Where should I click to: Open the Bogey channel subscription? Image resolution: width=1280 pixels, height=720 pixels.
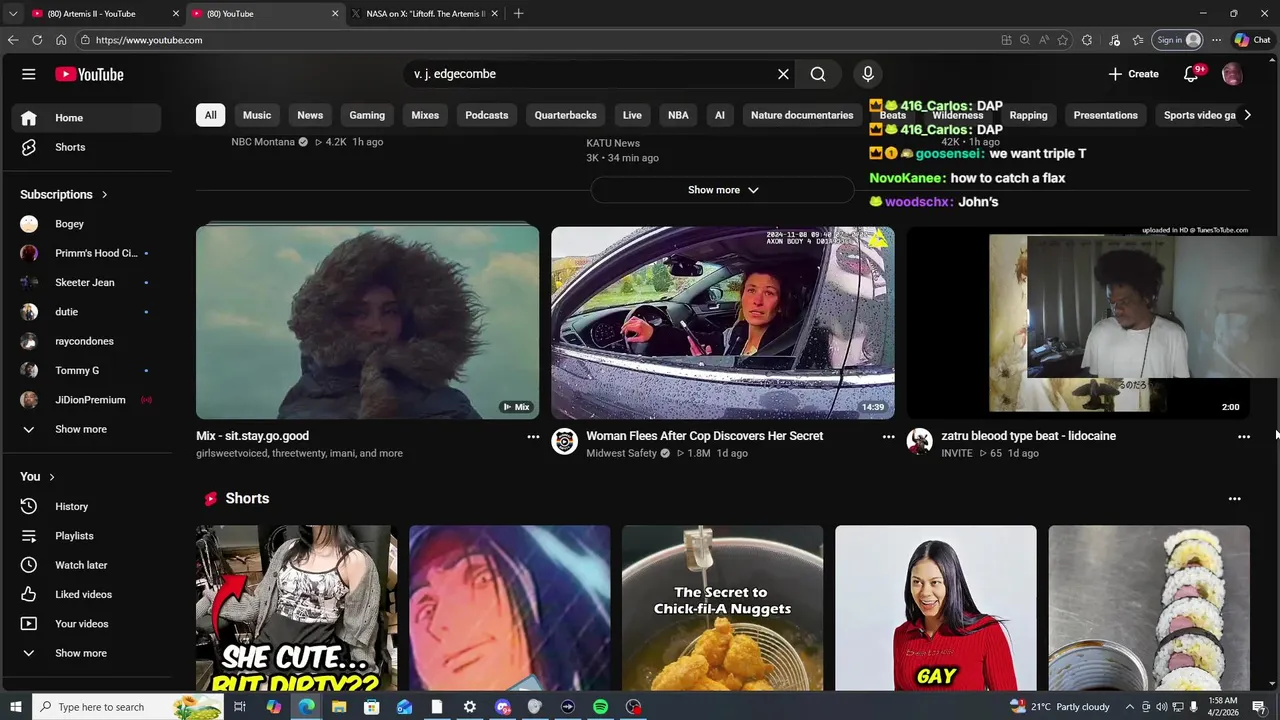pos(86,224)
